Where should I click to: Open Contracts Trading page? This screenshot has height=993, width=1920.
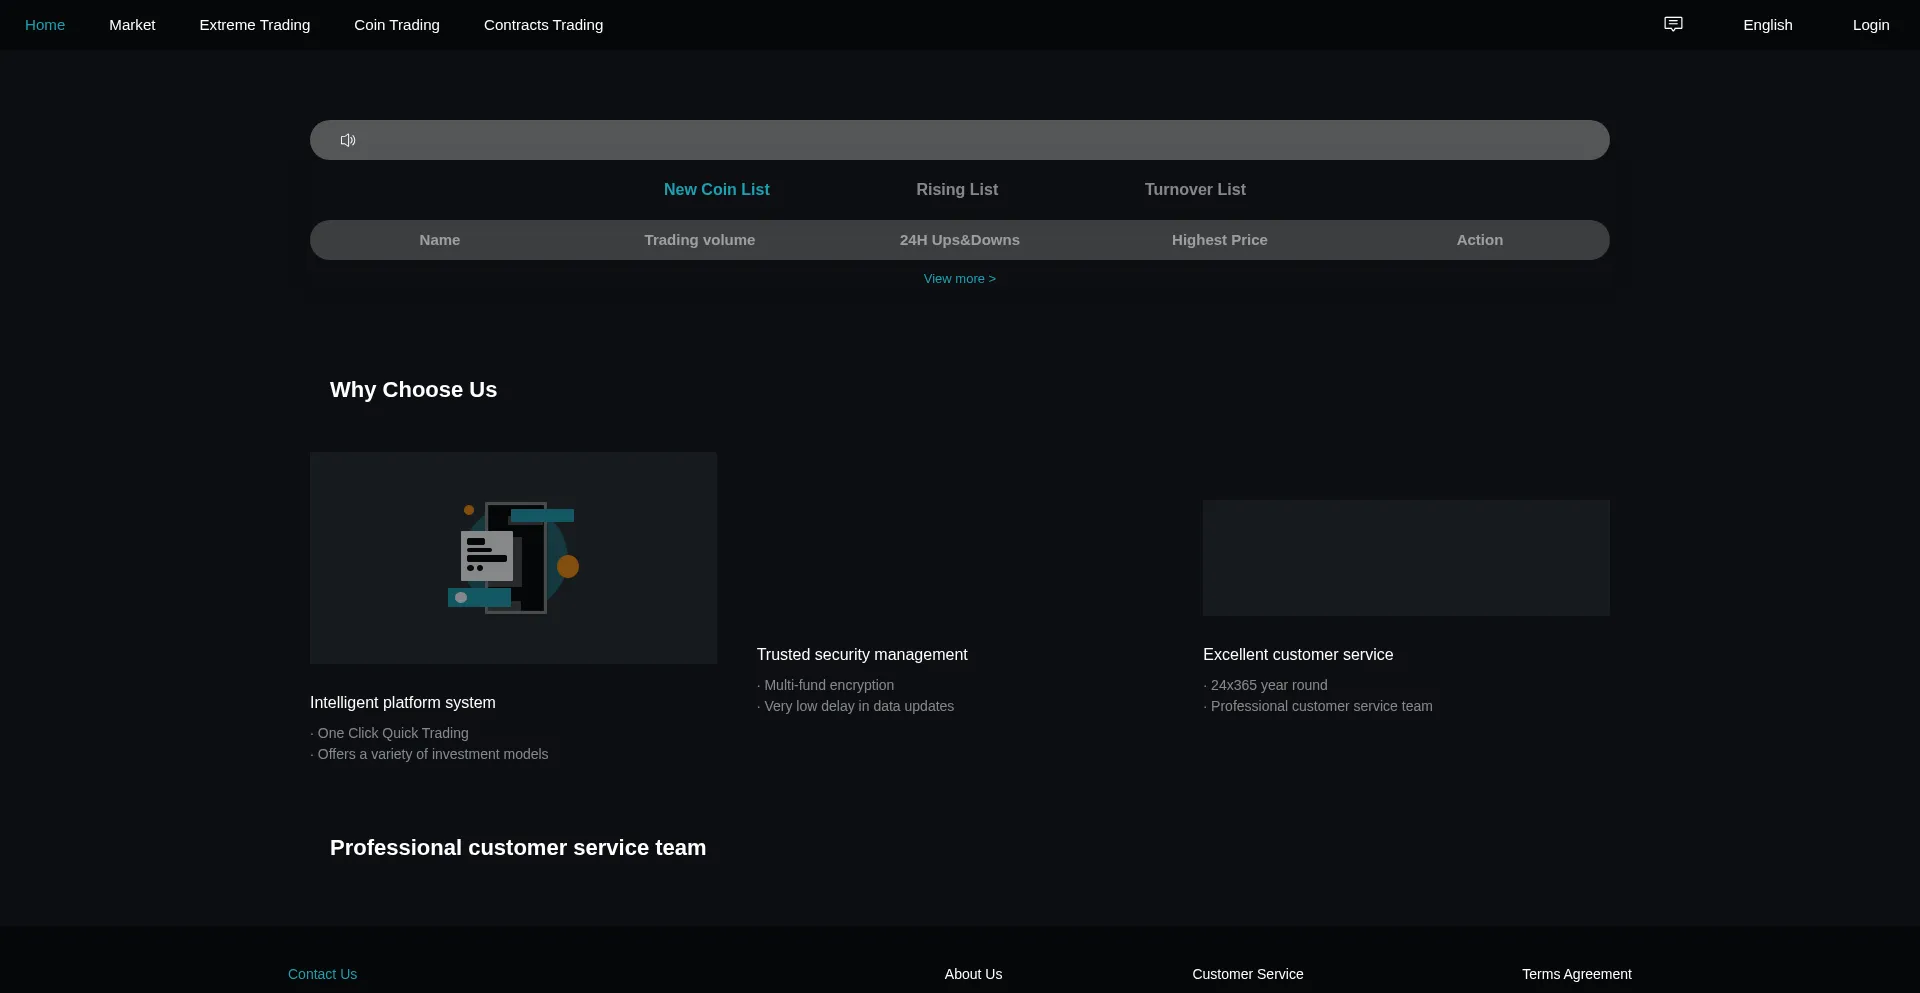click(x=543, y=25)
